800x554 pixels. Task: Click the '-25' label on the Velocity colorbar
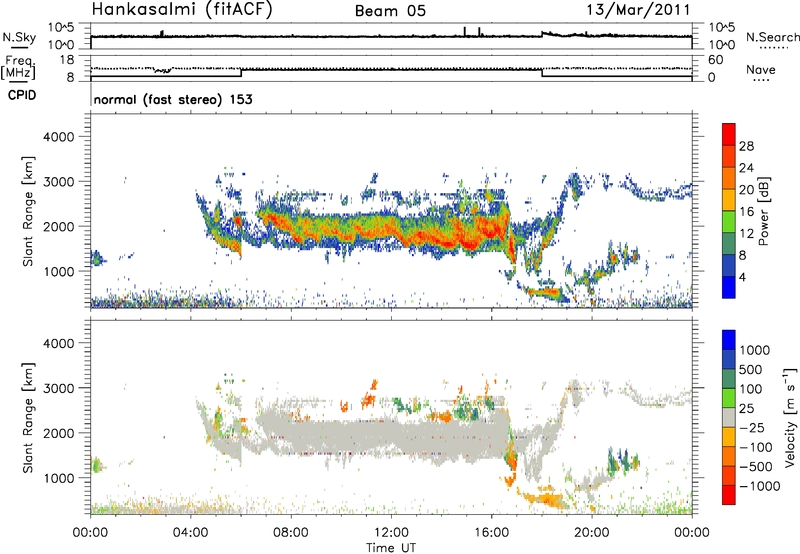pyautogui.click(x=752, y=427)
